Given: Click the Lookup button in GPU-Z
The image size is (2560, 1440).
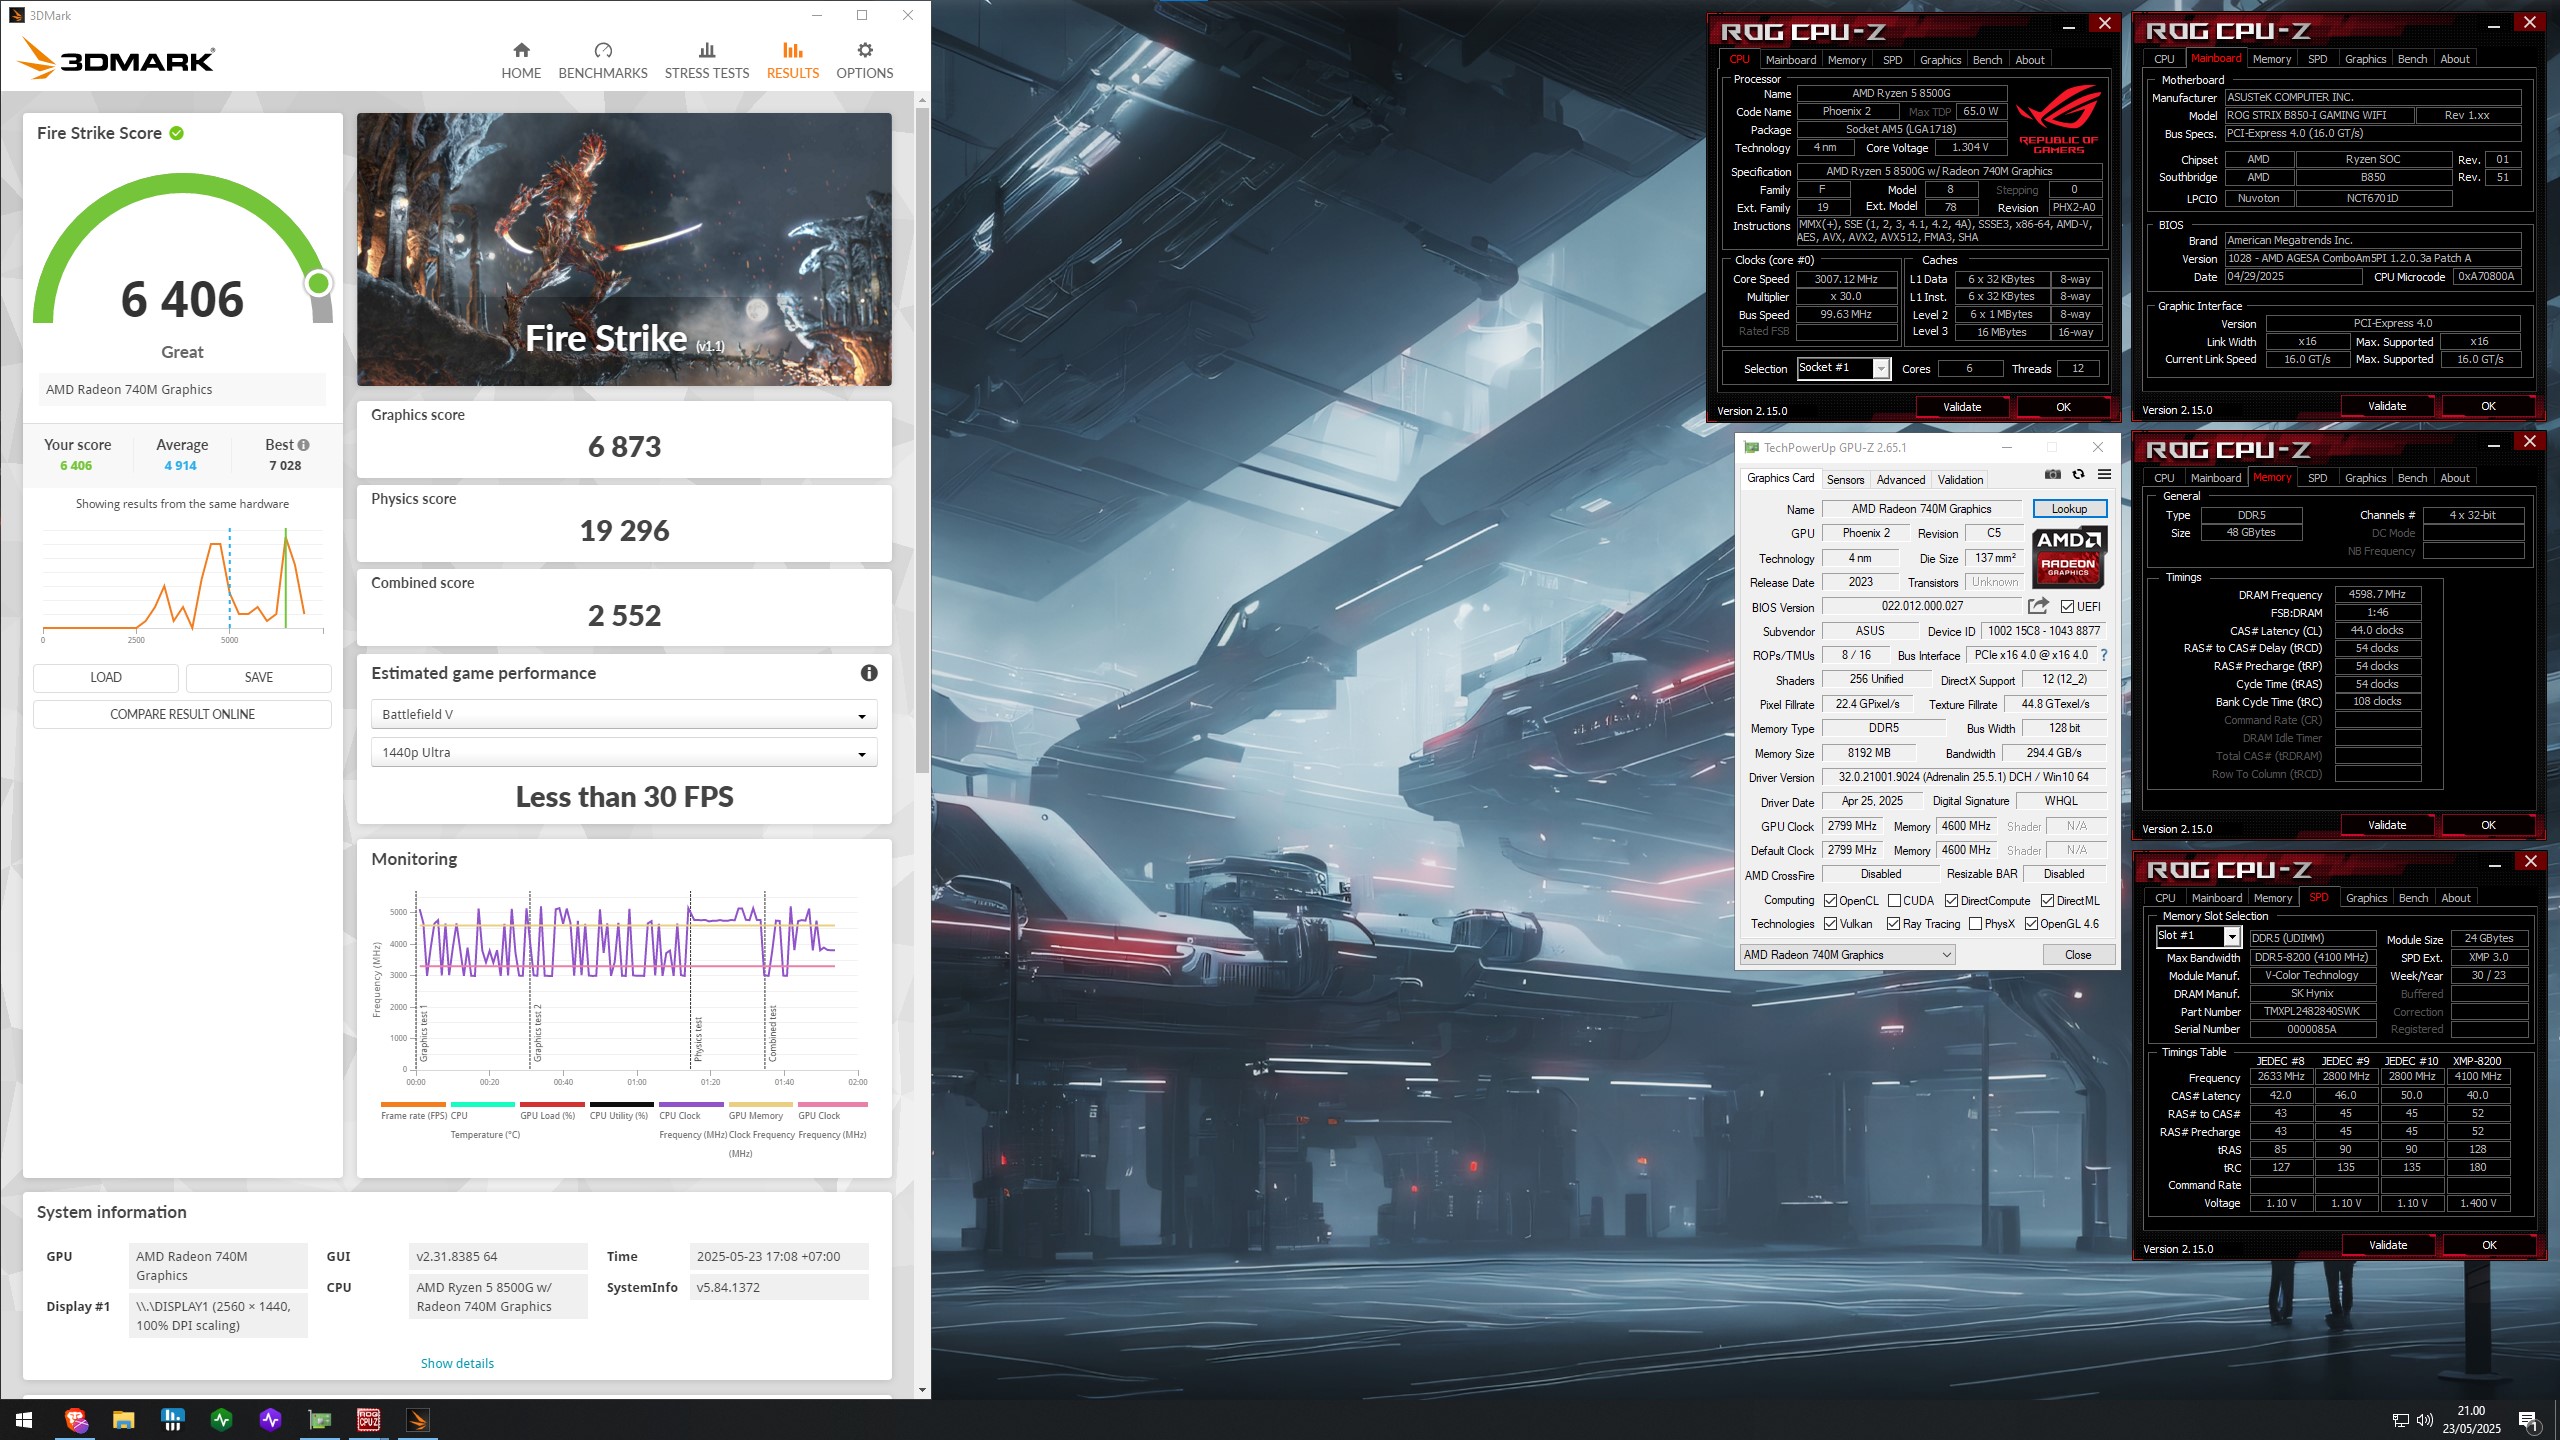Looking at the screenshot, I should tap(2069, 509).
